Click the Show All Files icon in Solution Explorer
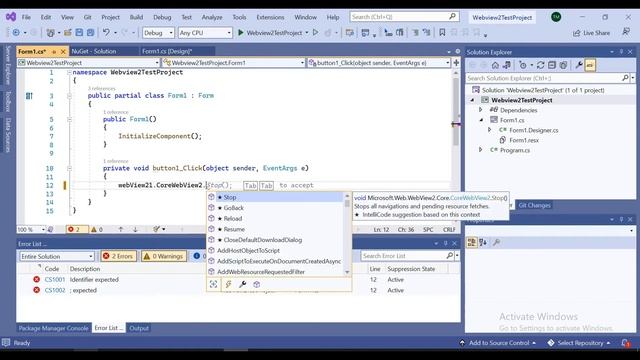Image resolution: width=640 pixels, height=360 pixels. point(563,65)
